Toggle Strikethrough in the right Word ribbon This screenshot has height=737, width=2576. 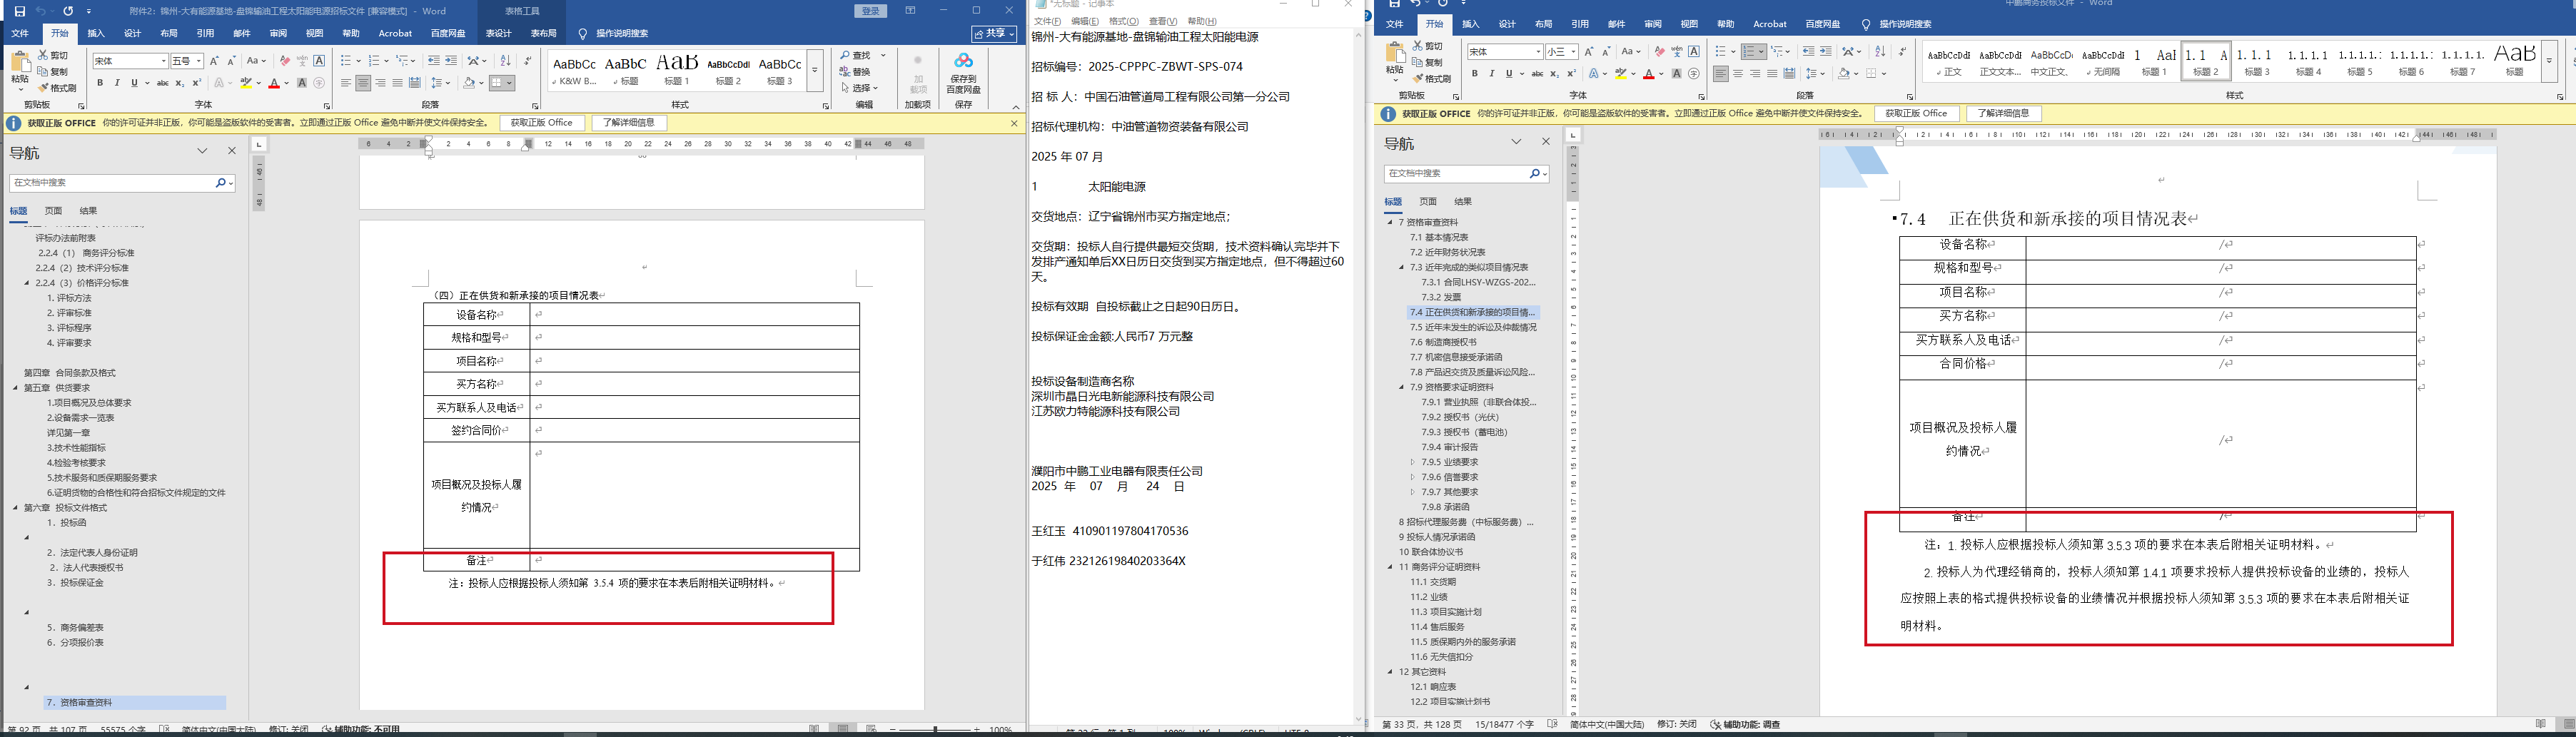[x=1537, y=74]
